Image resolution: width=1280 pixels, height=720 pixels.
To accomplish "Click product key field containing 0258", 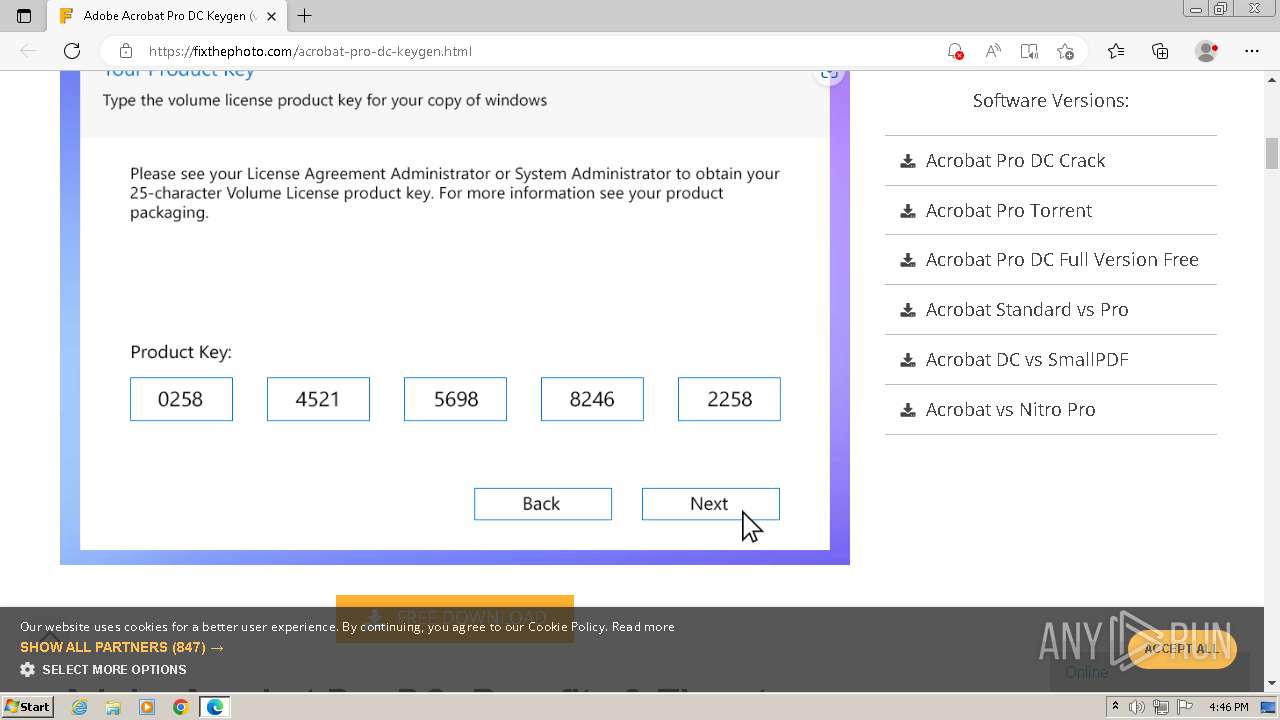I will (181, 399).
